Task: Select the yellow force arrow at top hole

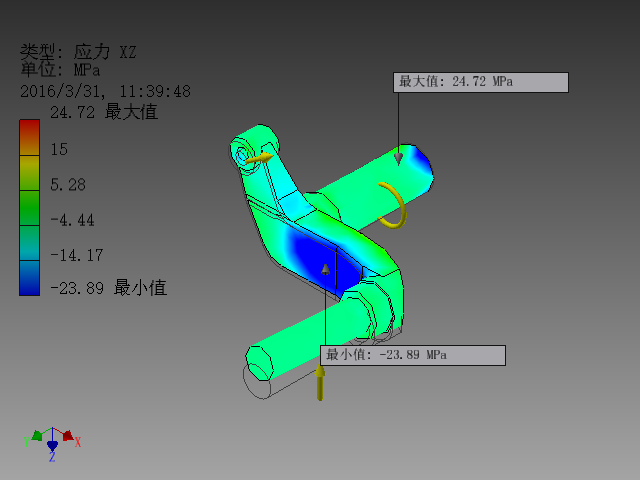Action: click(x=260, y=158)
